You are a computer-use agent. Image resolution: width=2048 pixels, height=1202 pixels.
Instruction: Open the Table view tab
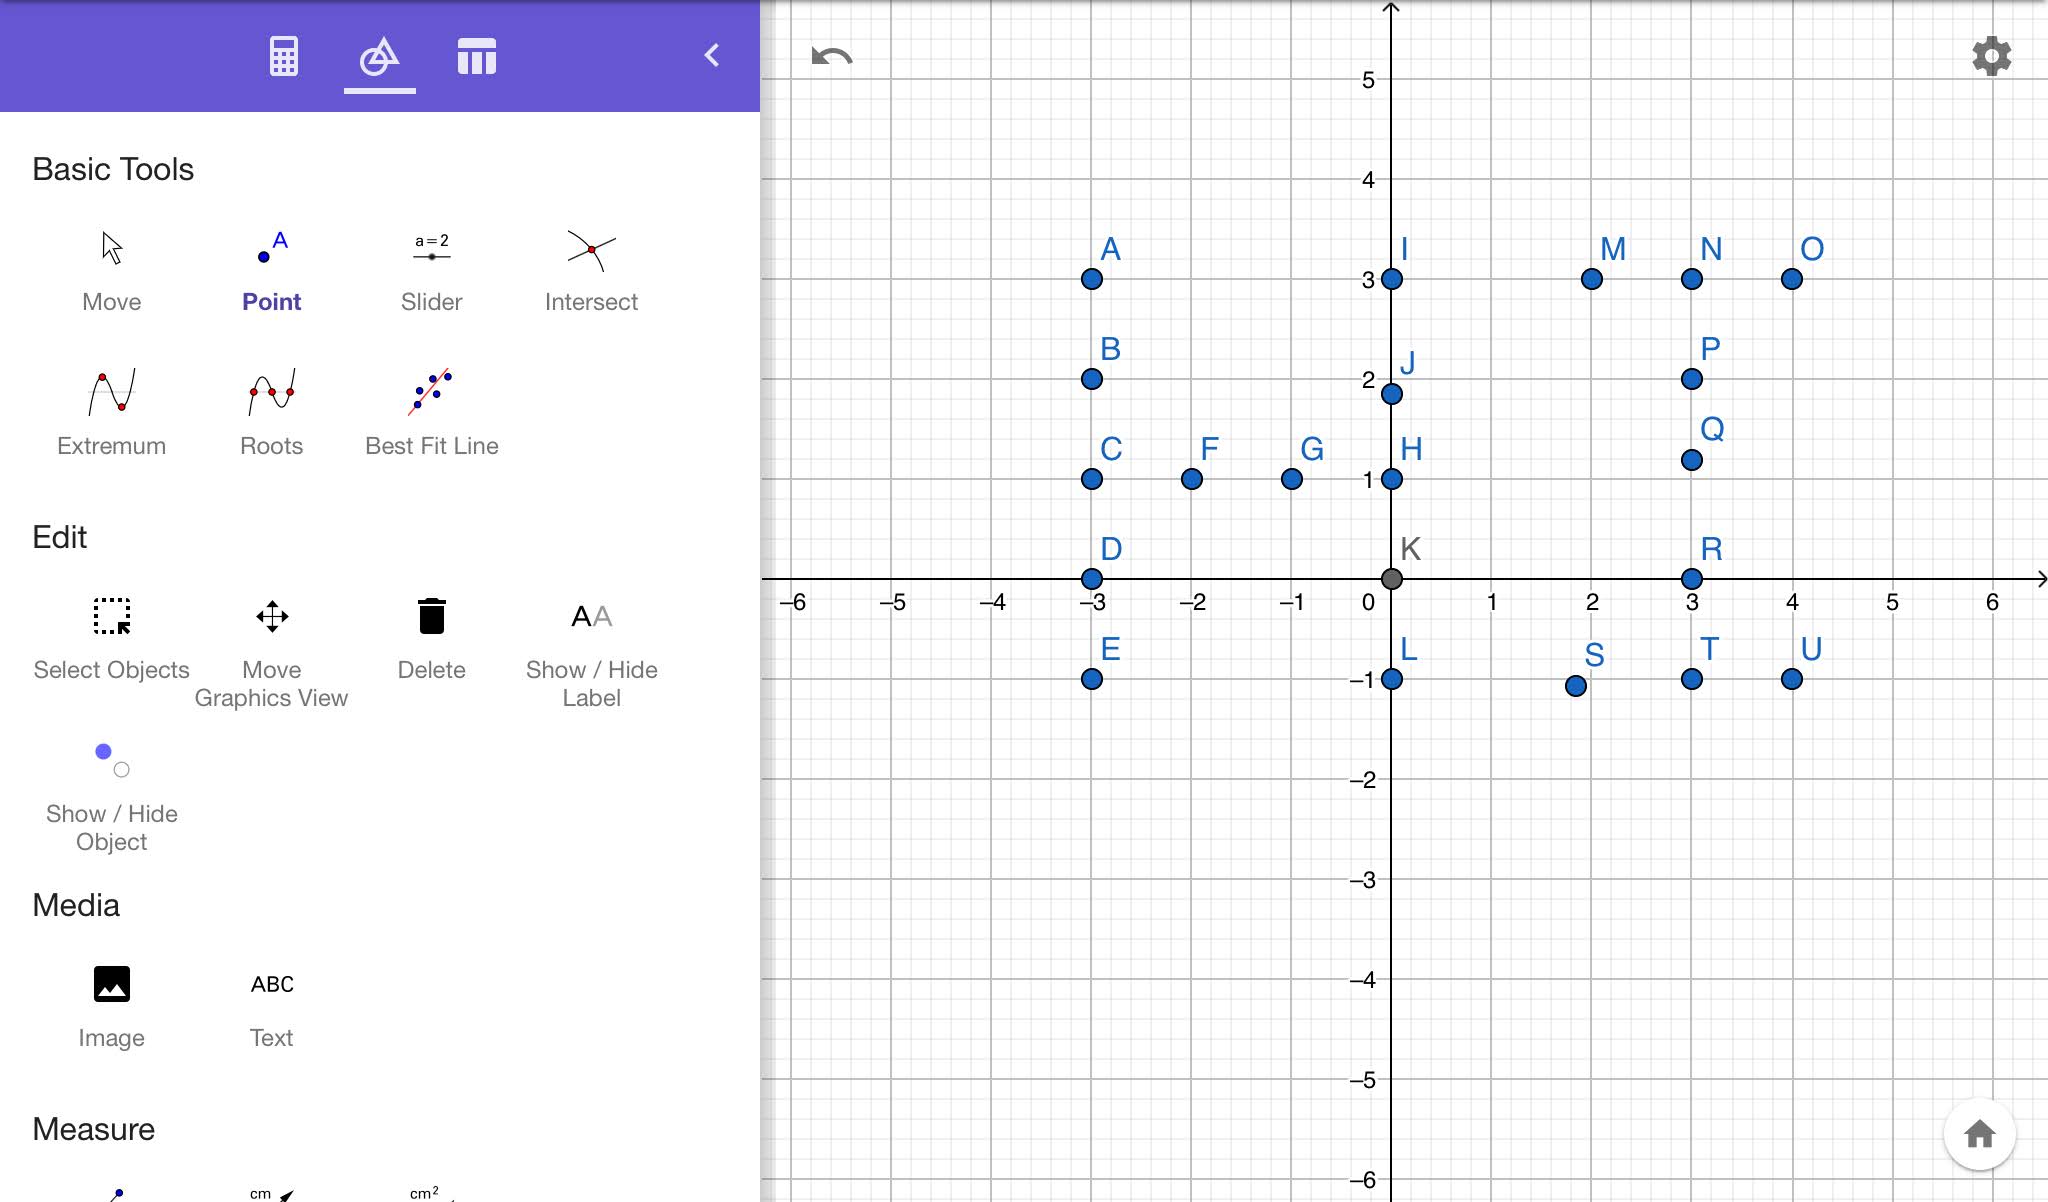[477, 55]
